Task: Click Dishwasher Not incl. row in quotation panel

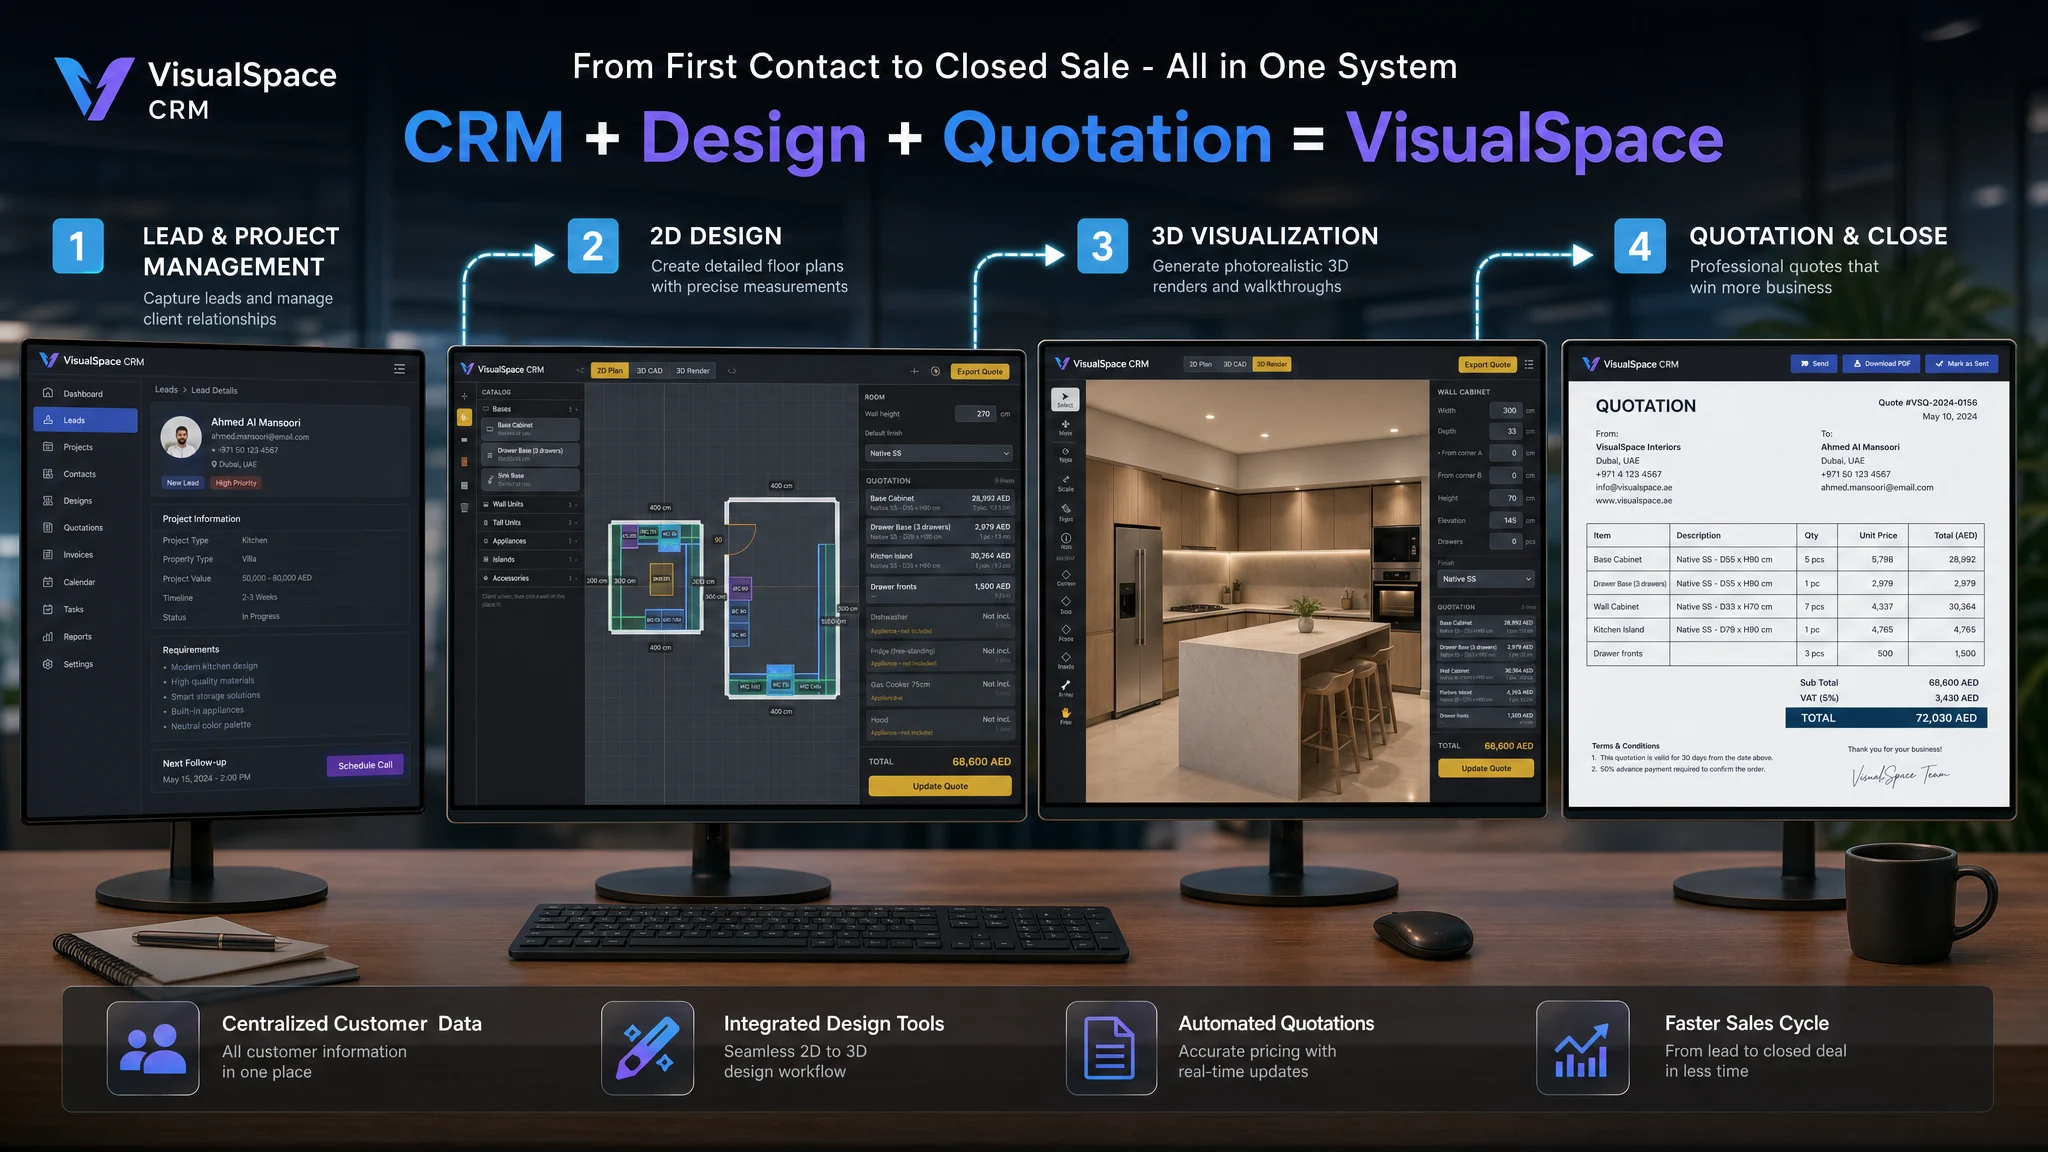Action: 940,623
